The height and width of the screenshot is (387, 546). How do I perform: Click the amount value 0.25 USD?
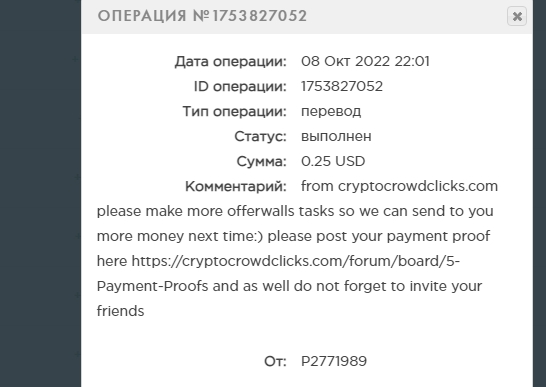(333, 161)
